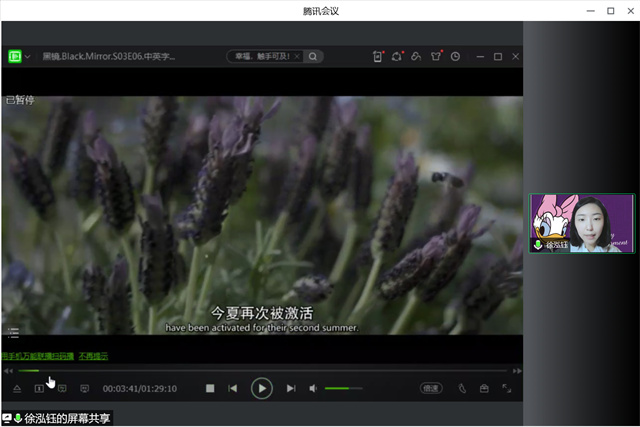The width and height of the screenshot is (640, 427).
Task: Click the eject/open file icon
Action: click(x=16, y=388)
